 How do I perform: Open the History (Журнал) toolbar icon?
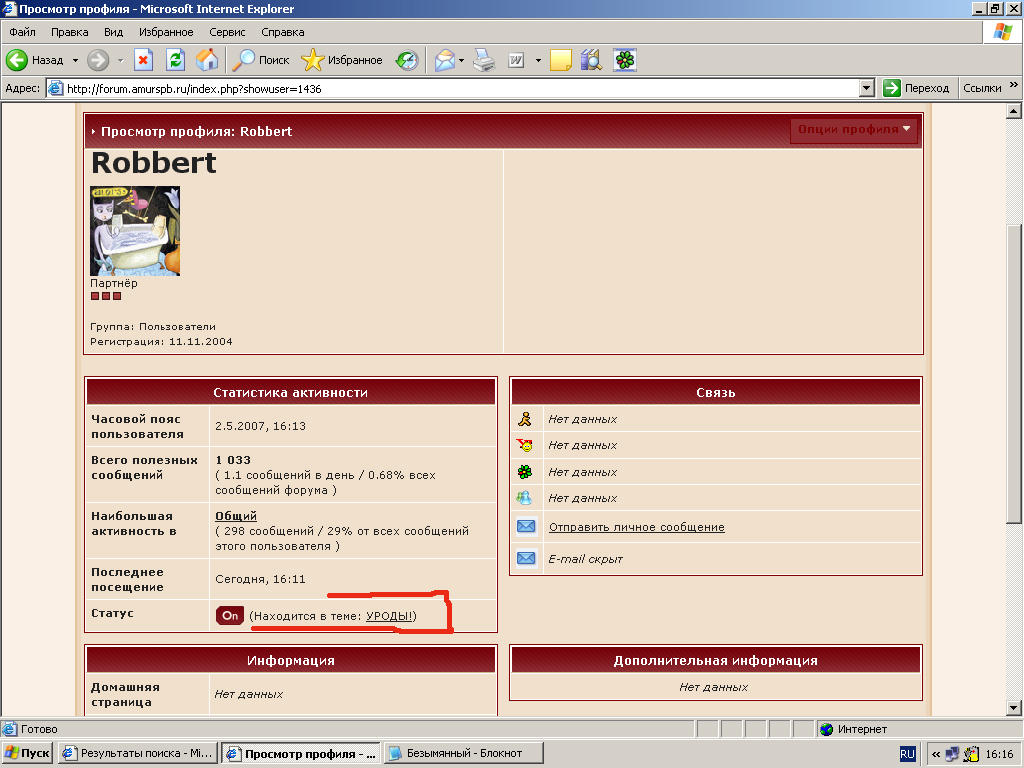pyautogui.click(x=406, y=60)
